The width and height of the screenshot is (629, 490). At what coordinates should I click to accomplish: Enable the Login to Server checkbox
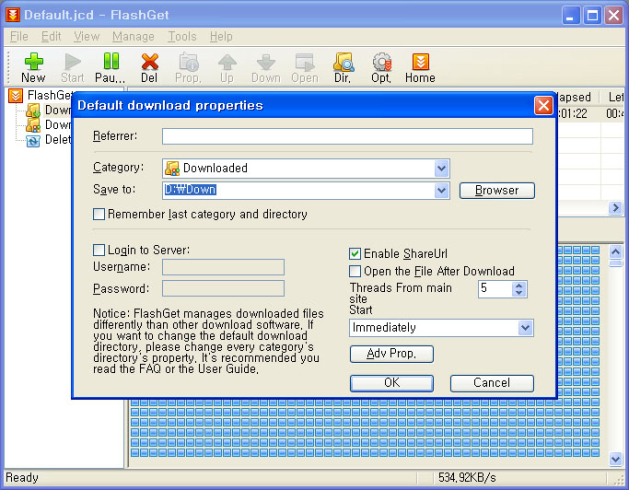coord(99,250)
